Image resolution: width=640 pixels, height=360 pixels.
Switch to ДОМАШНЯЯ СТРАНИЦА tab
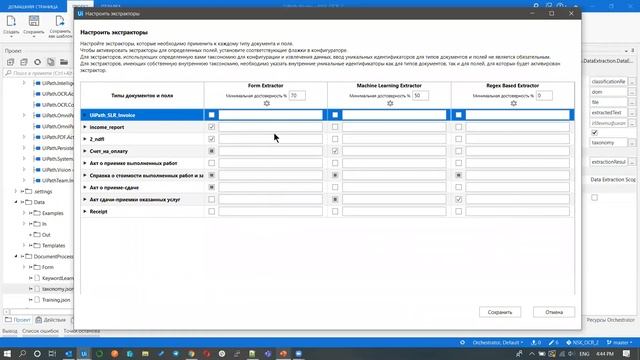(33, 6)
